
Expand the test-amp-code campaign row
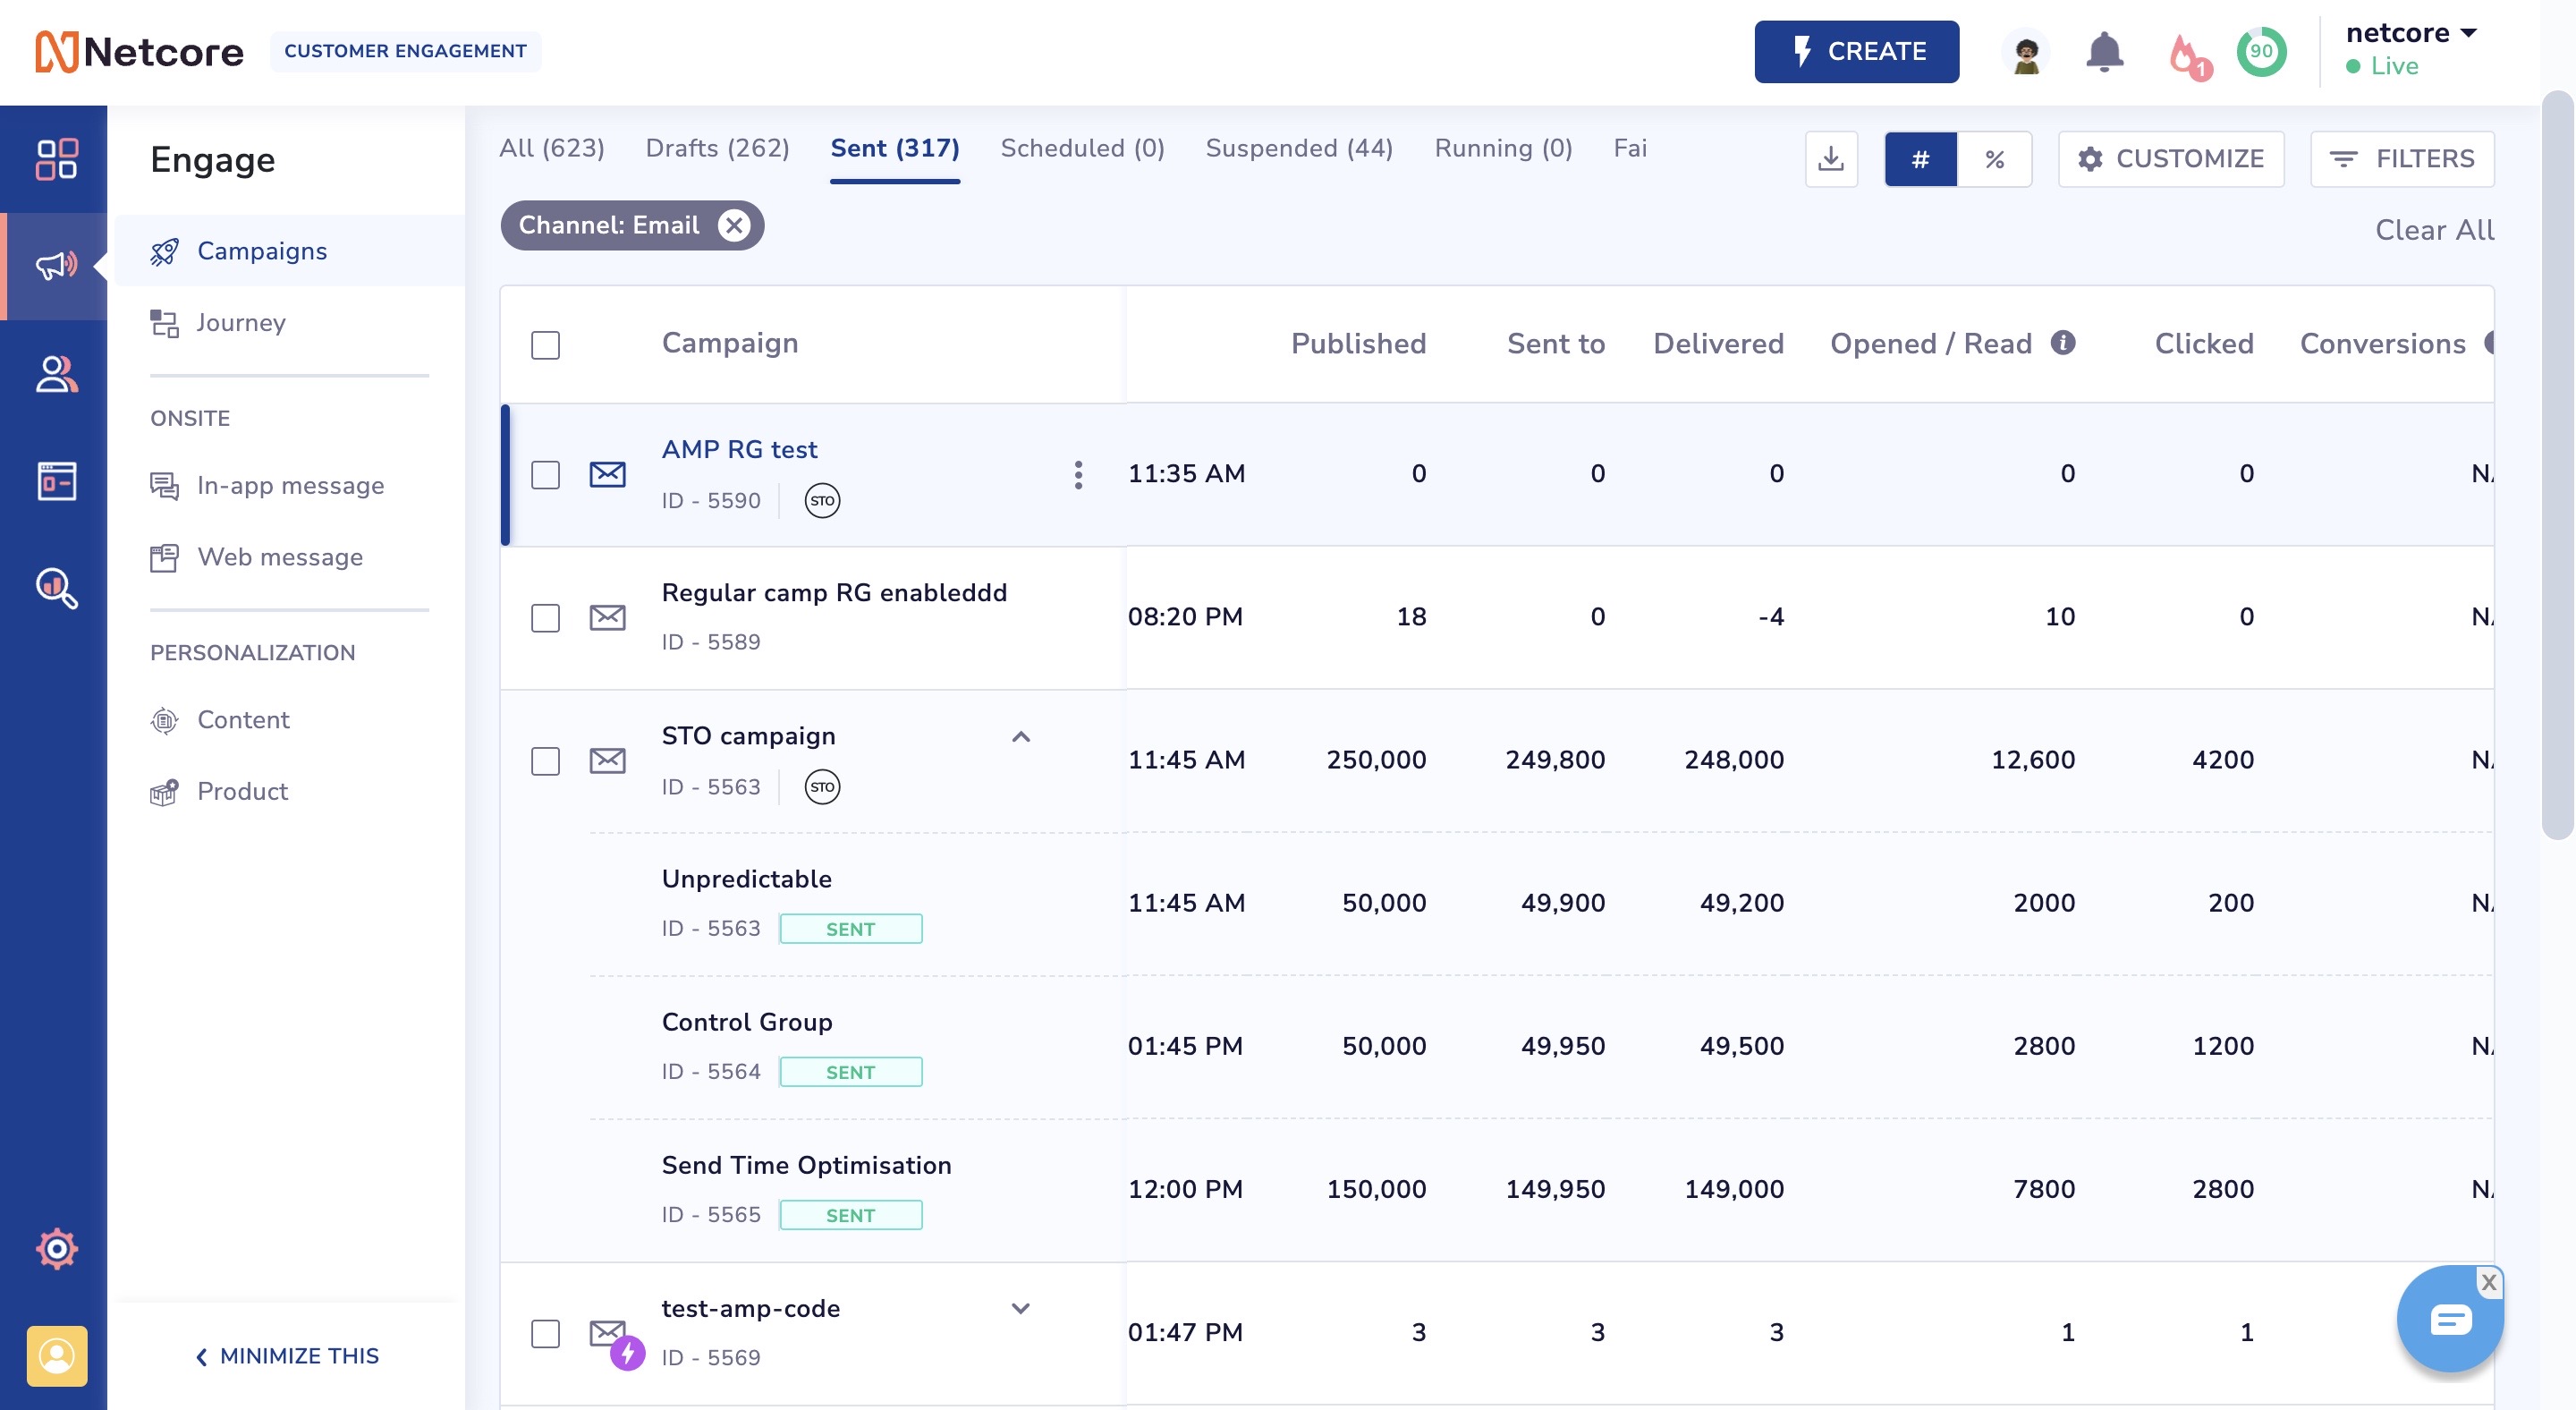tap(1020, 1309)
